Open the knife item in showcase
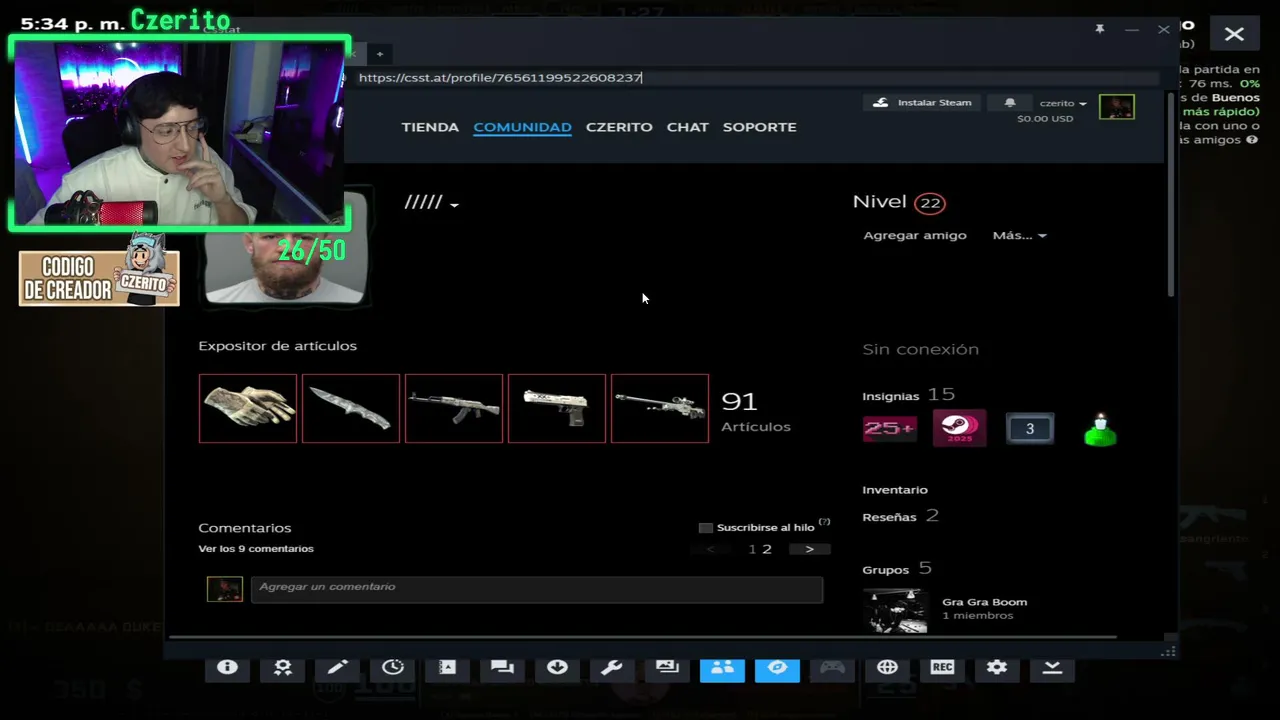The height and width of the screenshot is (720, 1280). coord(351,408)
